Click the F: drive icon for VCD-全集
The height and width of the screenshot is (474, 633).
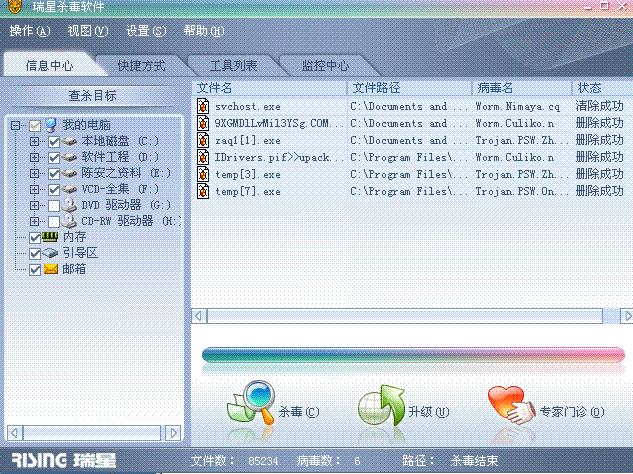[x=69, y=189]
